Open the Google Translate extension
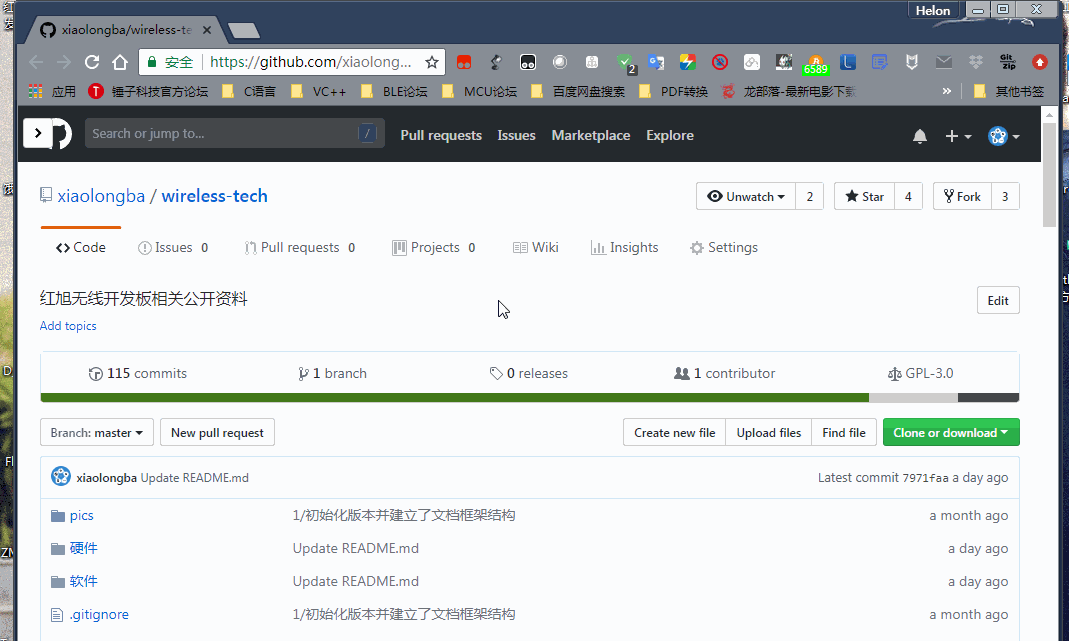1069x641 pixels. point(656,62)
